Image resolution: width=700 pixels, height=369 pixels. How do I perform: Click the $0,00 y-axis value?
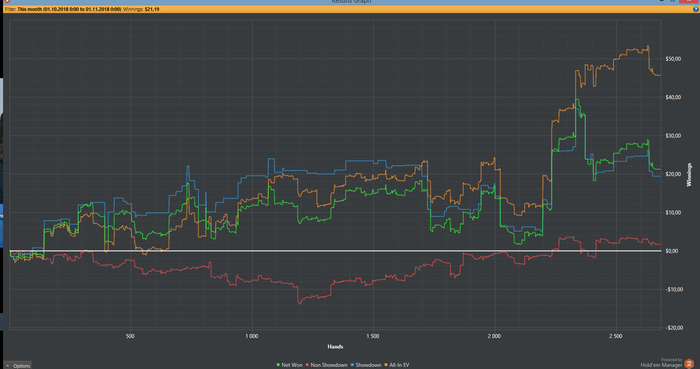[672, 251]
